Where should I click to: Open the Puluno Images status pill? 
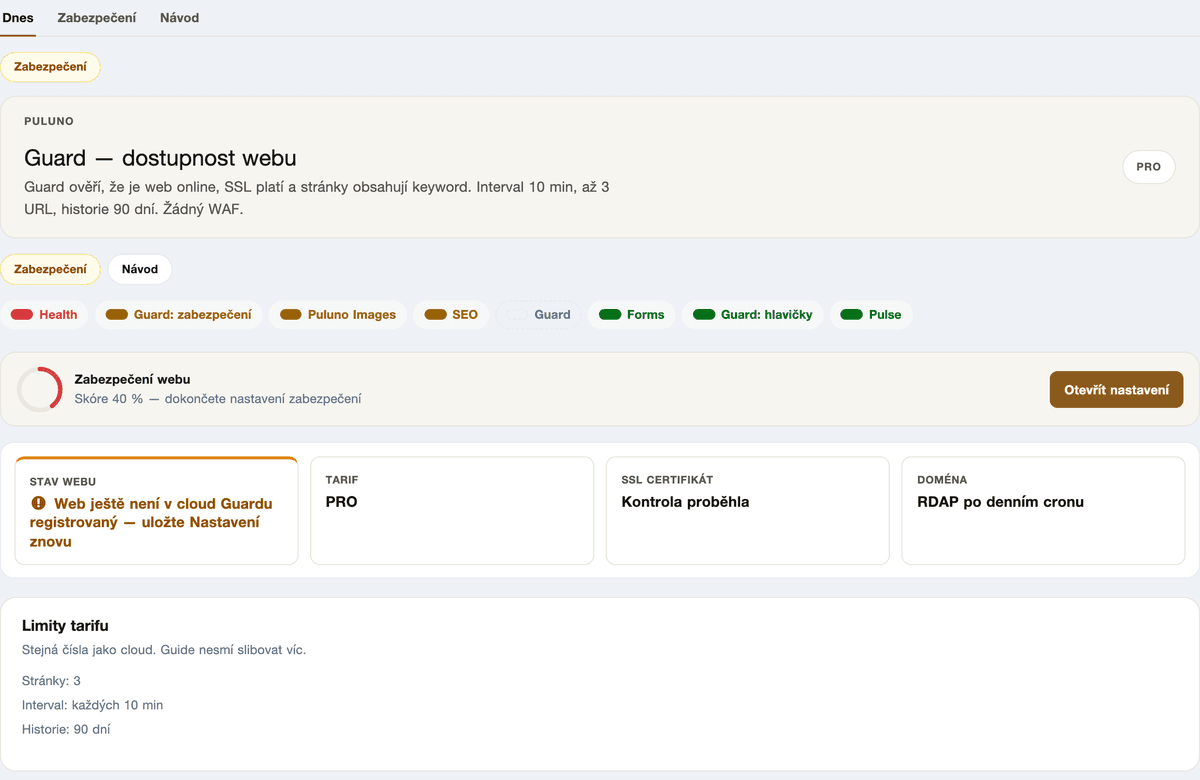(338, 315)
